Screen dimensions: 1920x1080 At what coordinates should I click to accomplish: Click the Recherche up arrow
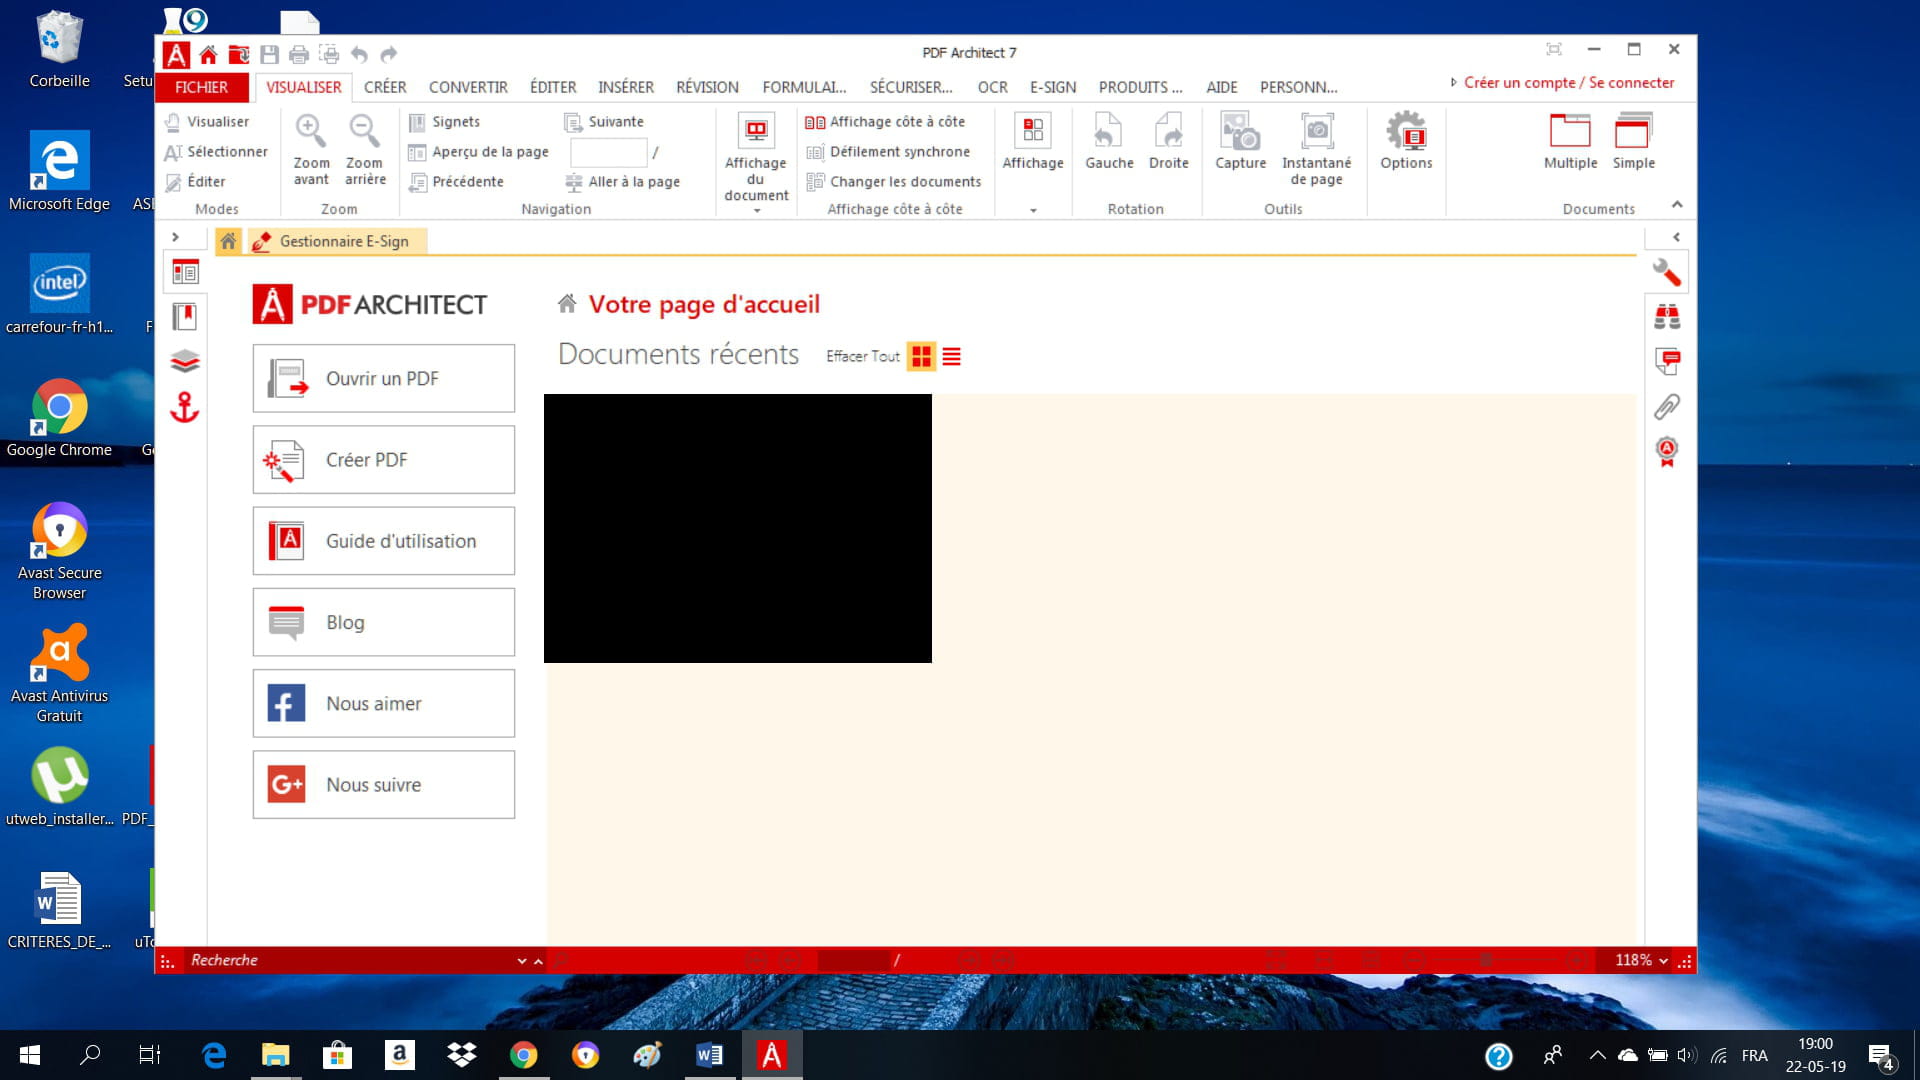(538, 961)
